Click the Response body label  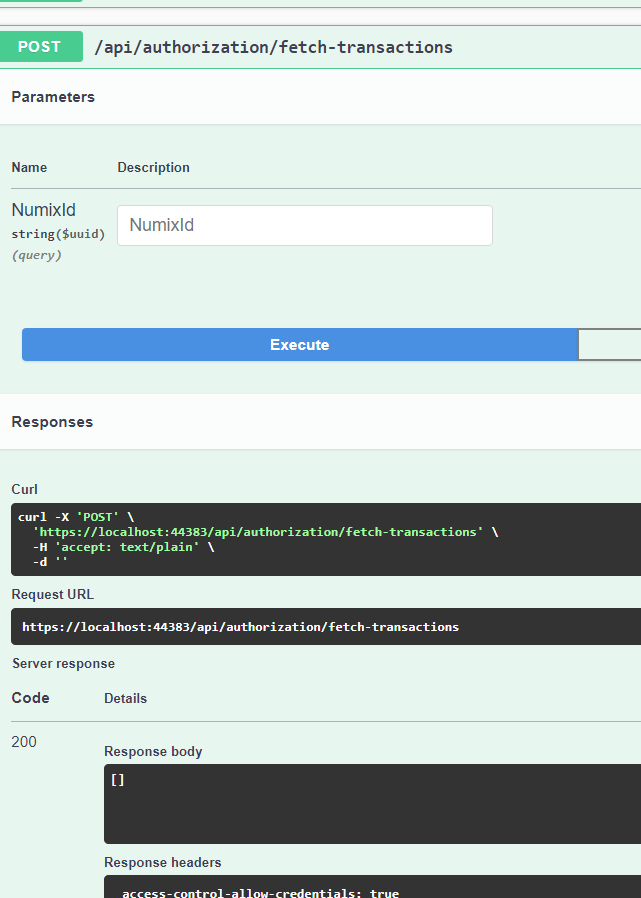tap(153, 751)
